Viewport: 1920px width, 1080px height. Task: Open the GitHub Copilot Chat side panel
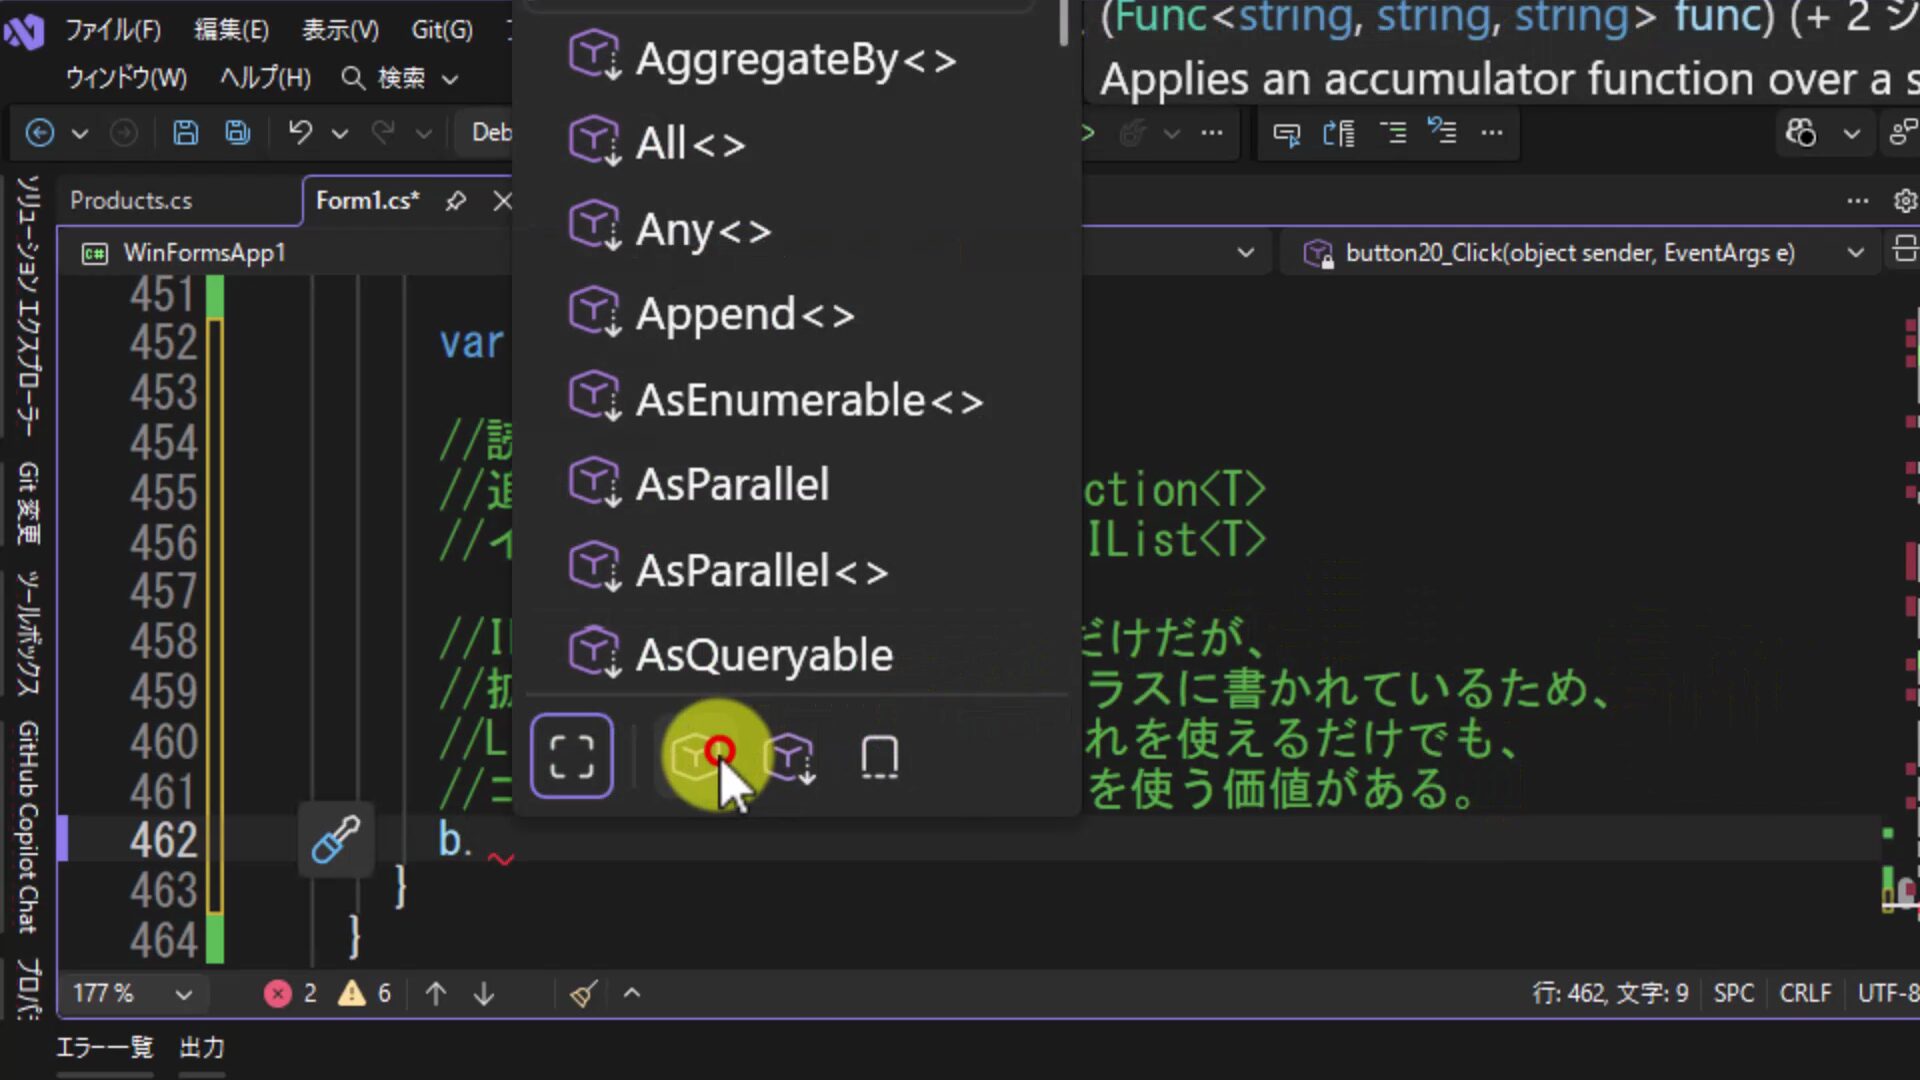tap(28, 826)
